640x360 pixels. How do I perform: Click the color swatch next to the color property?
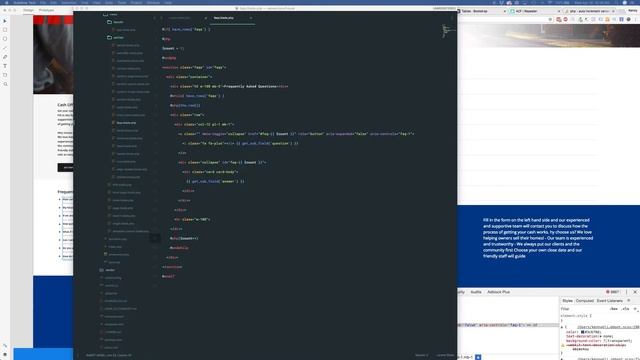coord(583,332)
